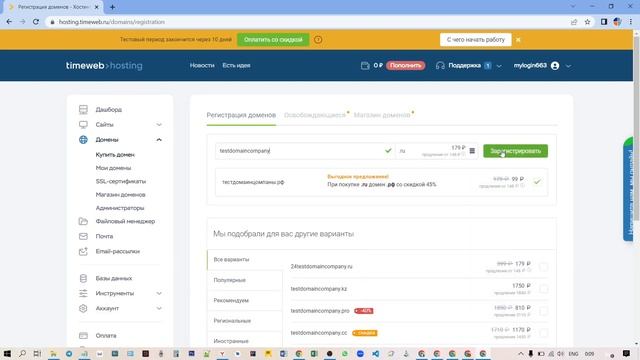This screenshot has height=360, width=640.
Task: Open SSL-сертификаты in sidebar
Action: click(x=121, y=181)
